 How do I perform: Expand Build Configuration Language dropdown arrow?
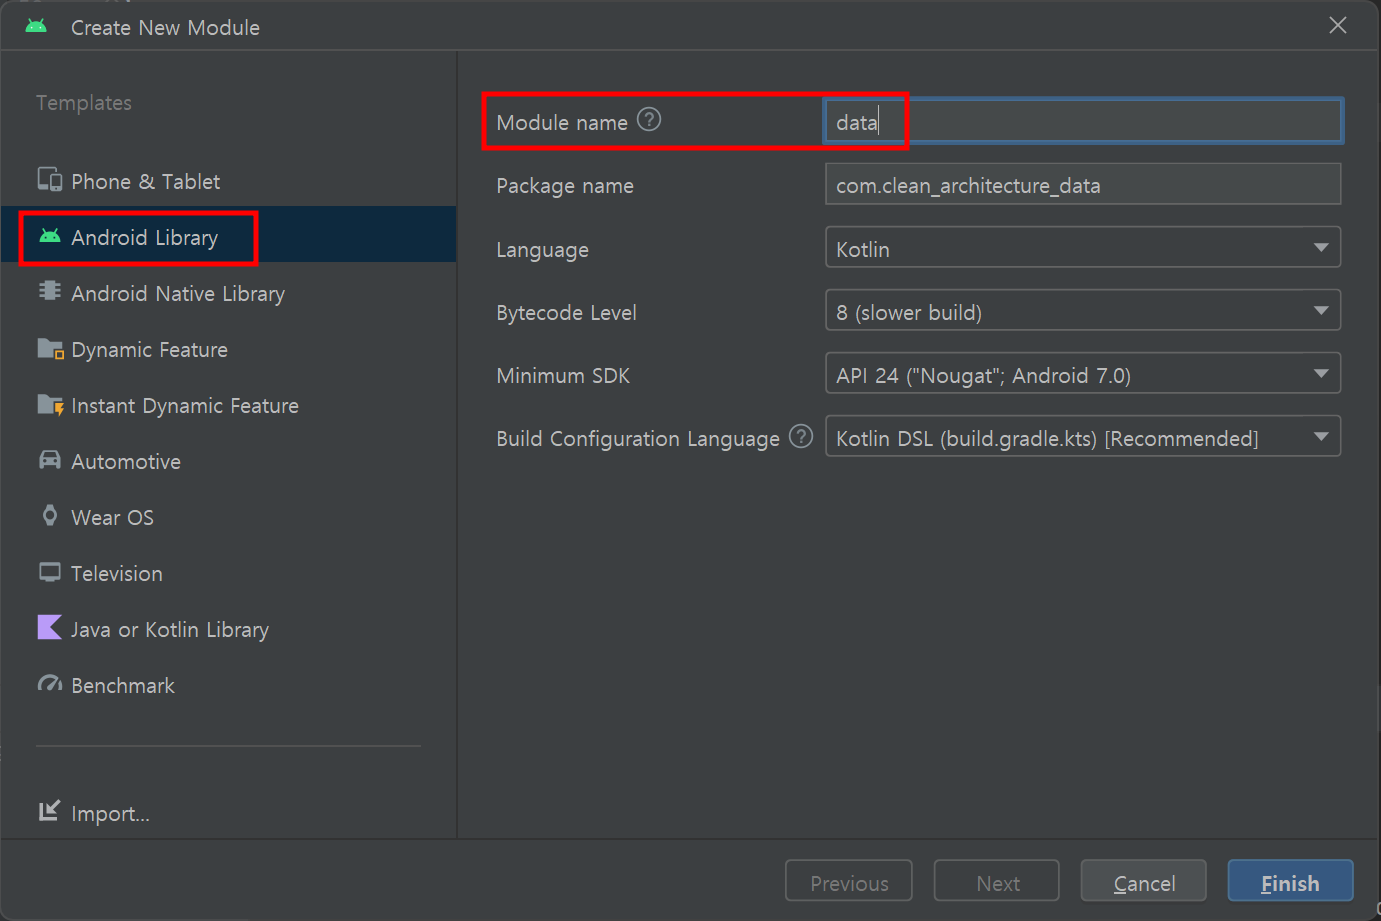pos(1321,437)
